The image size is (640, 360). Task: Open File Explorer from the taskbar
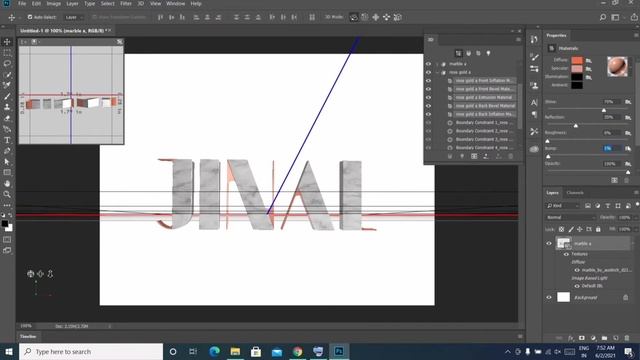[235, 351]
